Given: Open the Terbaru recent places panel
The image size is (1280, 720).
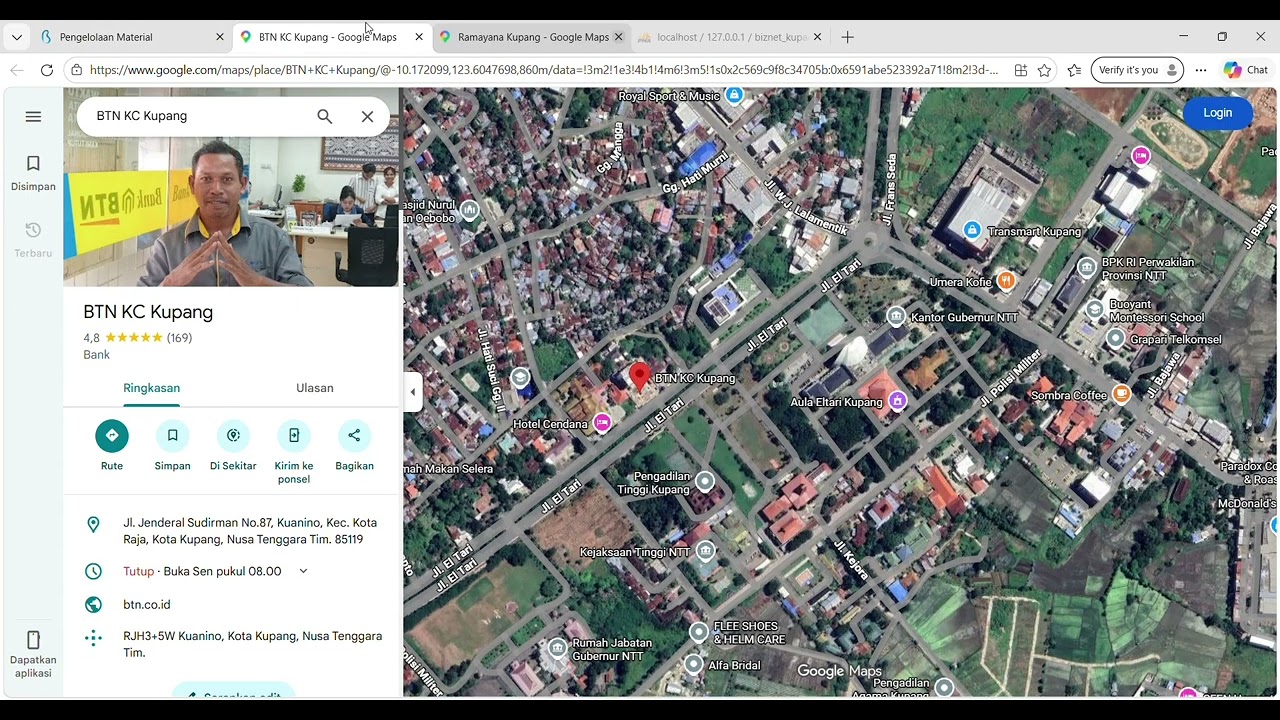Looking at the screenshot, I should [33, 240].
